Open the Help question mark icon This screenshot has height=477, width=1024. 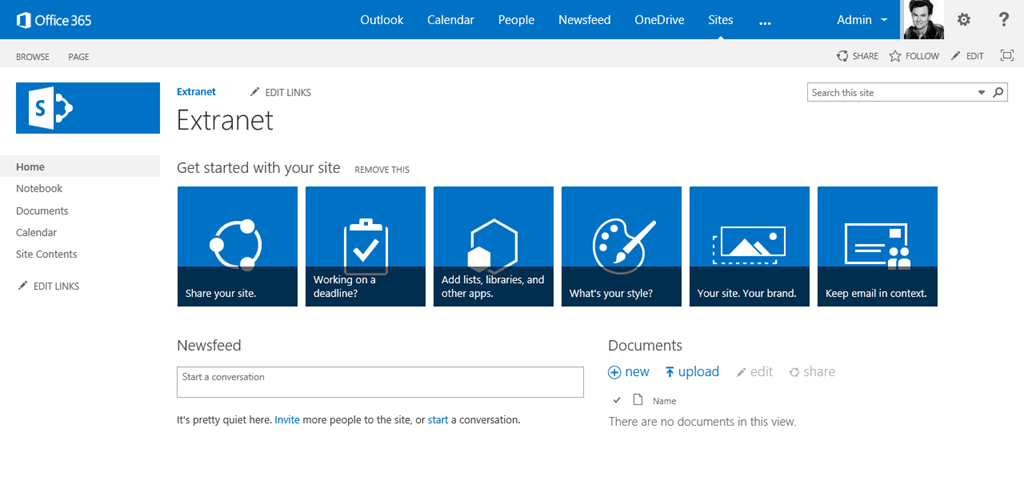coord(1003,20)
